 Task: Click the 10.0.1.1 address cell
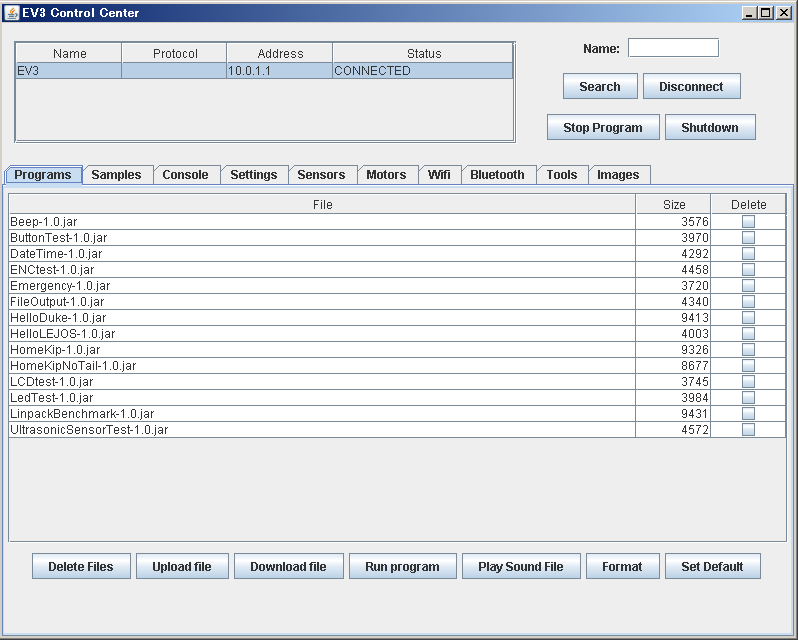tap(279, 71)
